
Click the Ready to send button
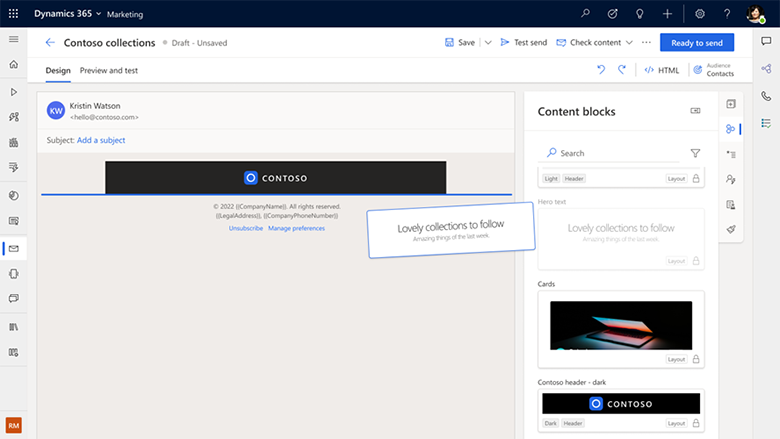coord(697,43)
